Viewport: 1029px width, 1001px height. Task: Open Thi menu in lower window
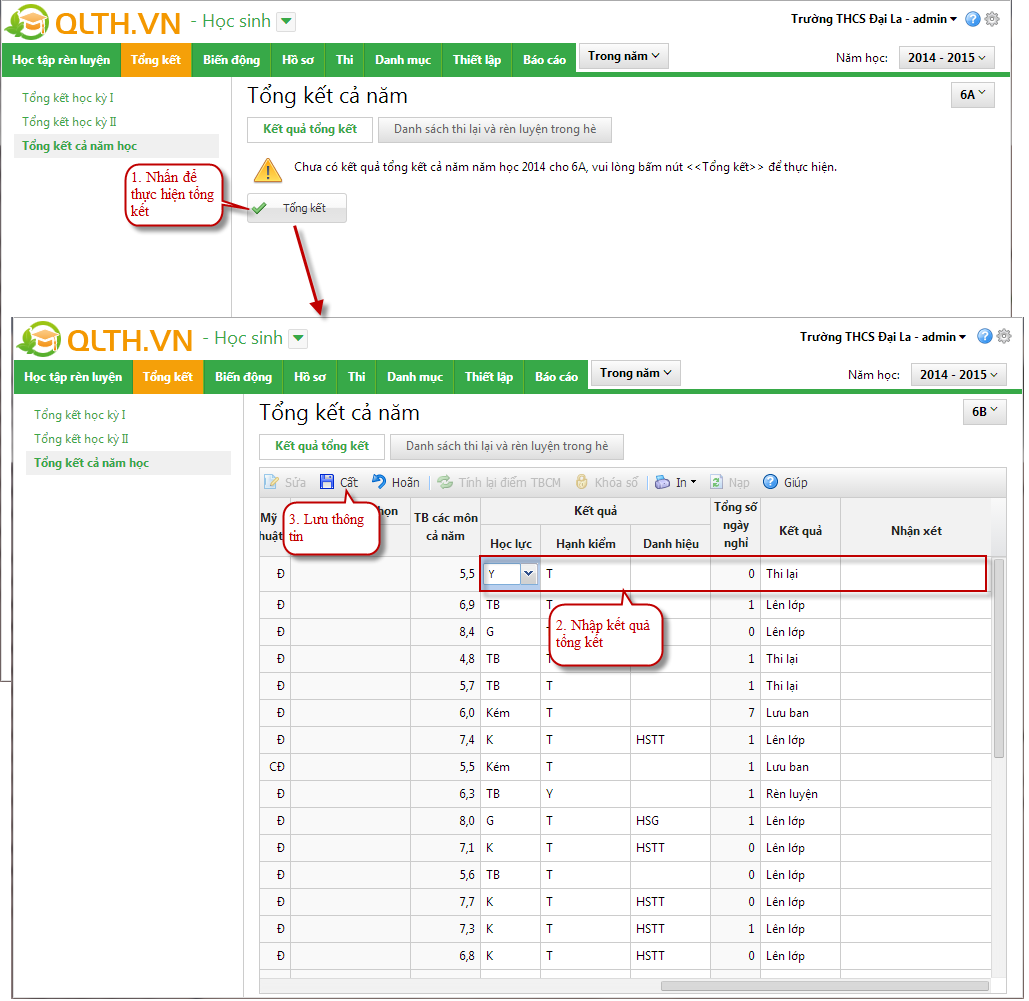pyautogui.click(x=356, y=377)
